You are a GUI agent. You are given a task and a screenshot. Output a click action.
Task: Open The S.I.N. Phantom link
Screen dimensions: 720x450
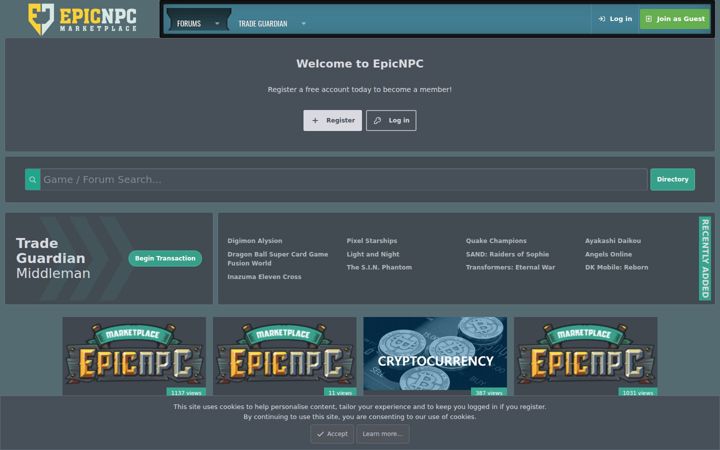(379, 267)
